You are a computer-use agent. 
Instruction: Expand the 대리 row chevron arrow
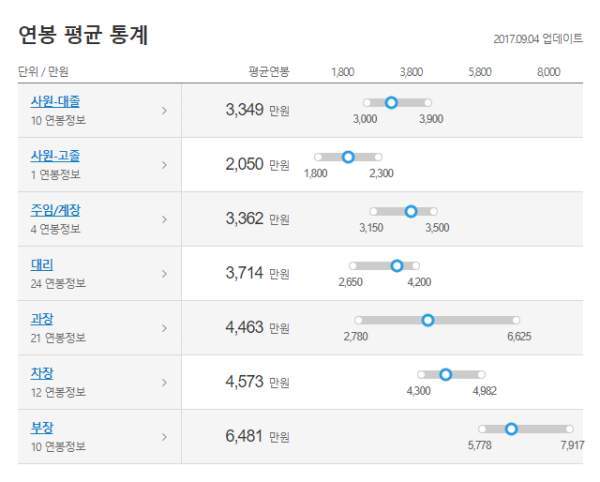pyautogui.click(x=164, y=274)
